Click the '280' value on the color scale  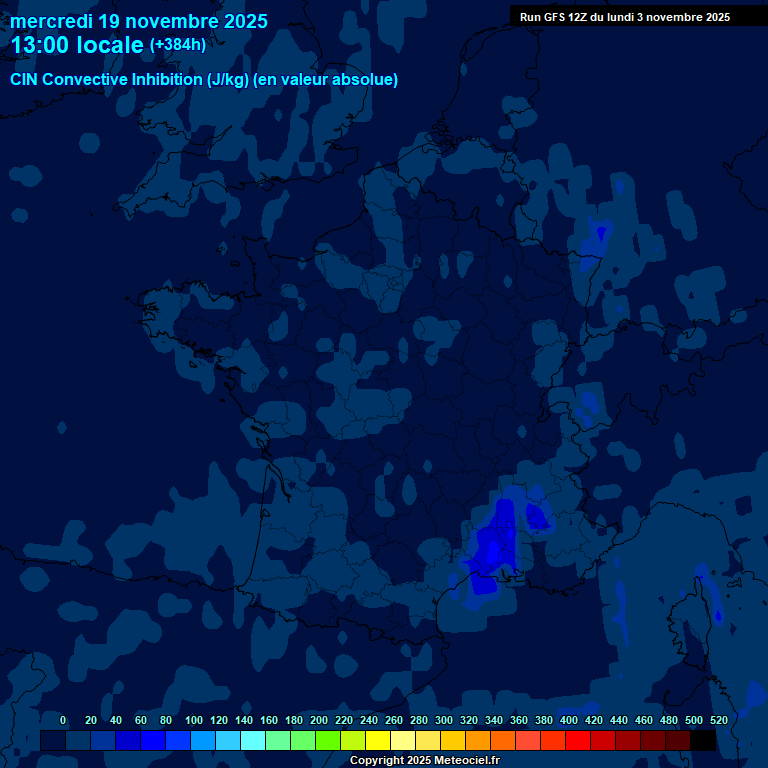pyautogui.click(x=418, y=720)
